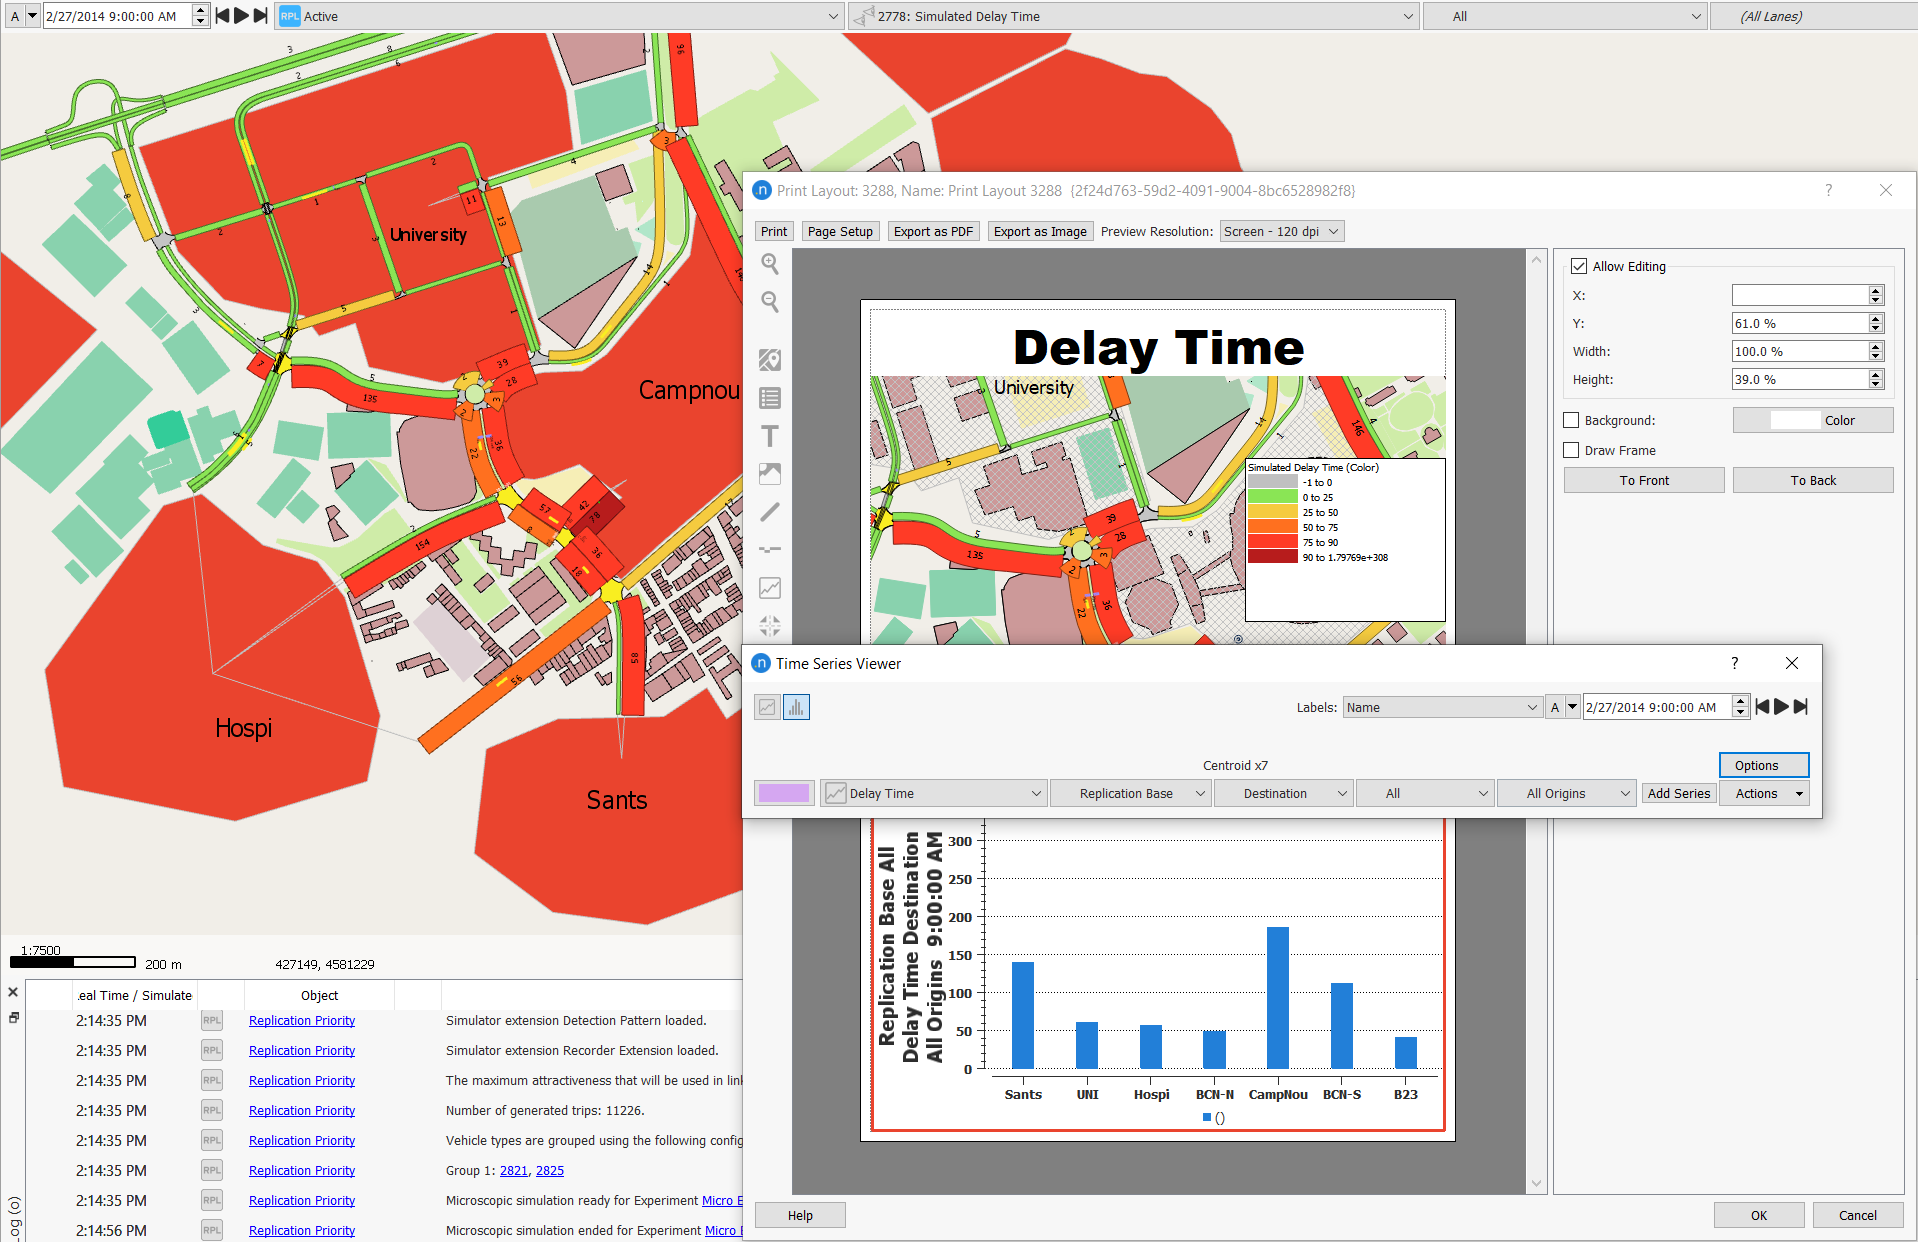1918x1242 pixels.
Task: Click the Export as PDF button
Action: [x=933, y=232]
